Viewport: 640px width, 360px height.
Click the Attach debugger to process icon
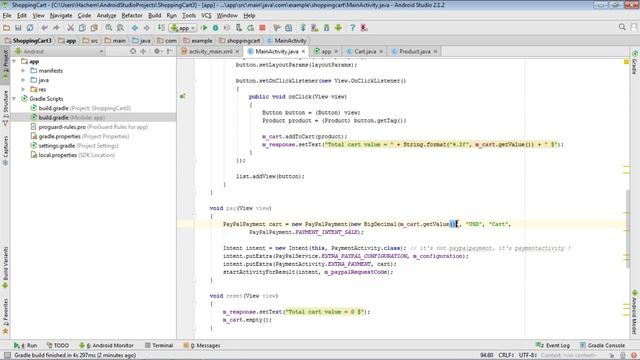pos(239,28)
